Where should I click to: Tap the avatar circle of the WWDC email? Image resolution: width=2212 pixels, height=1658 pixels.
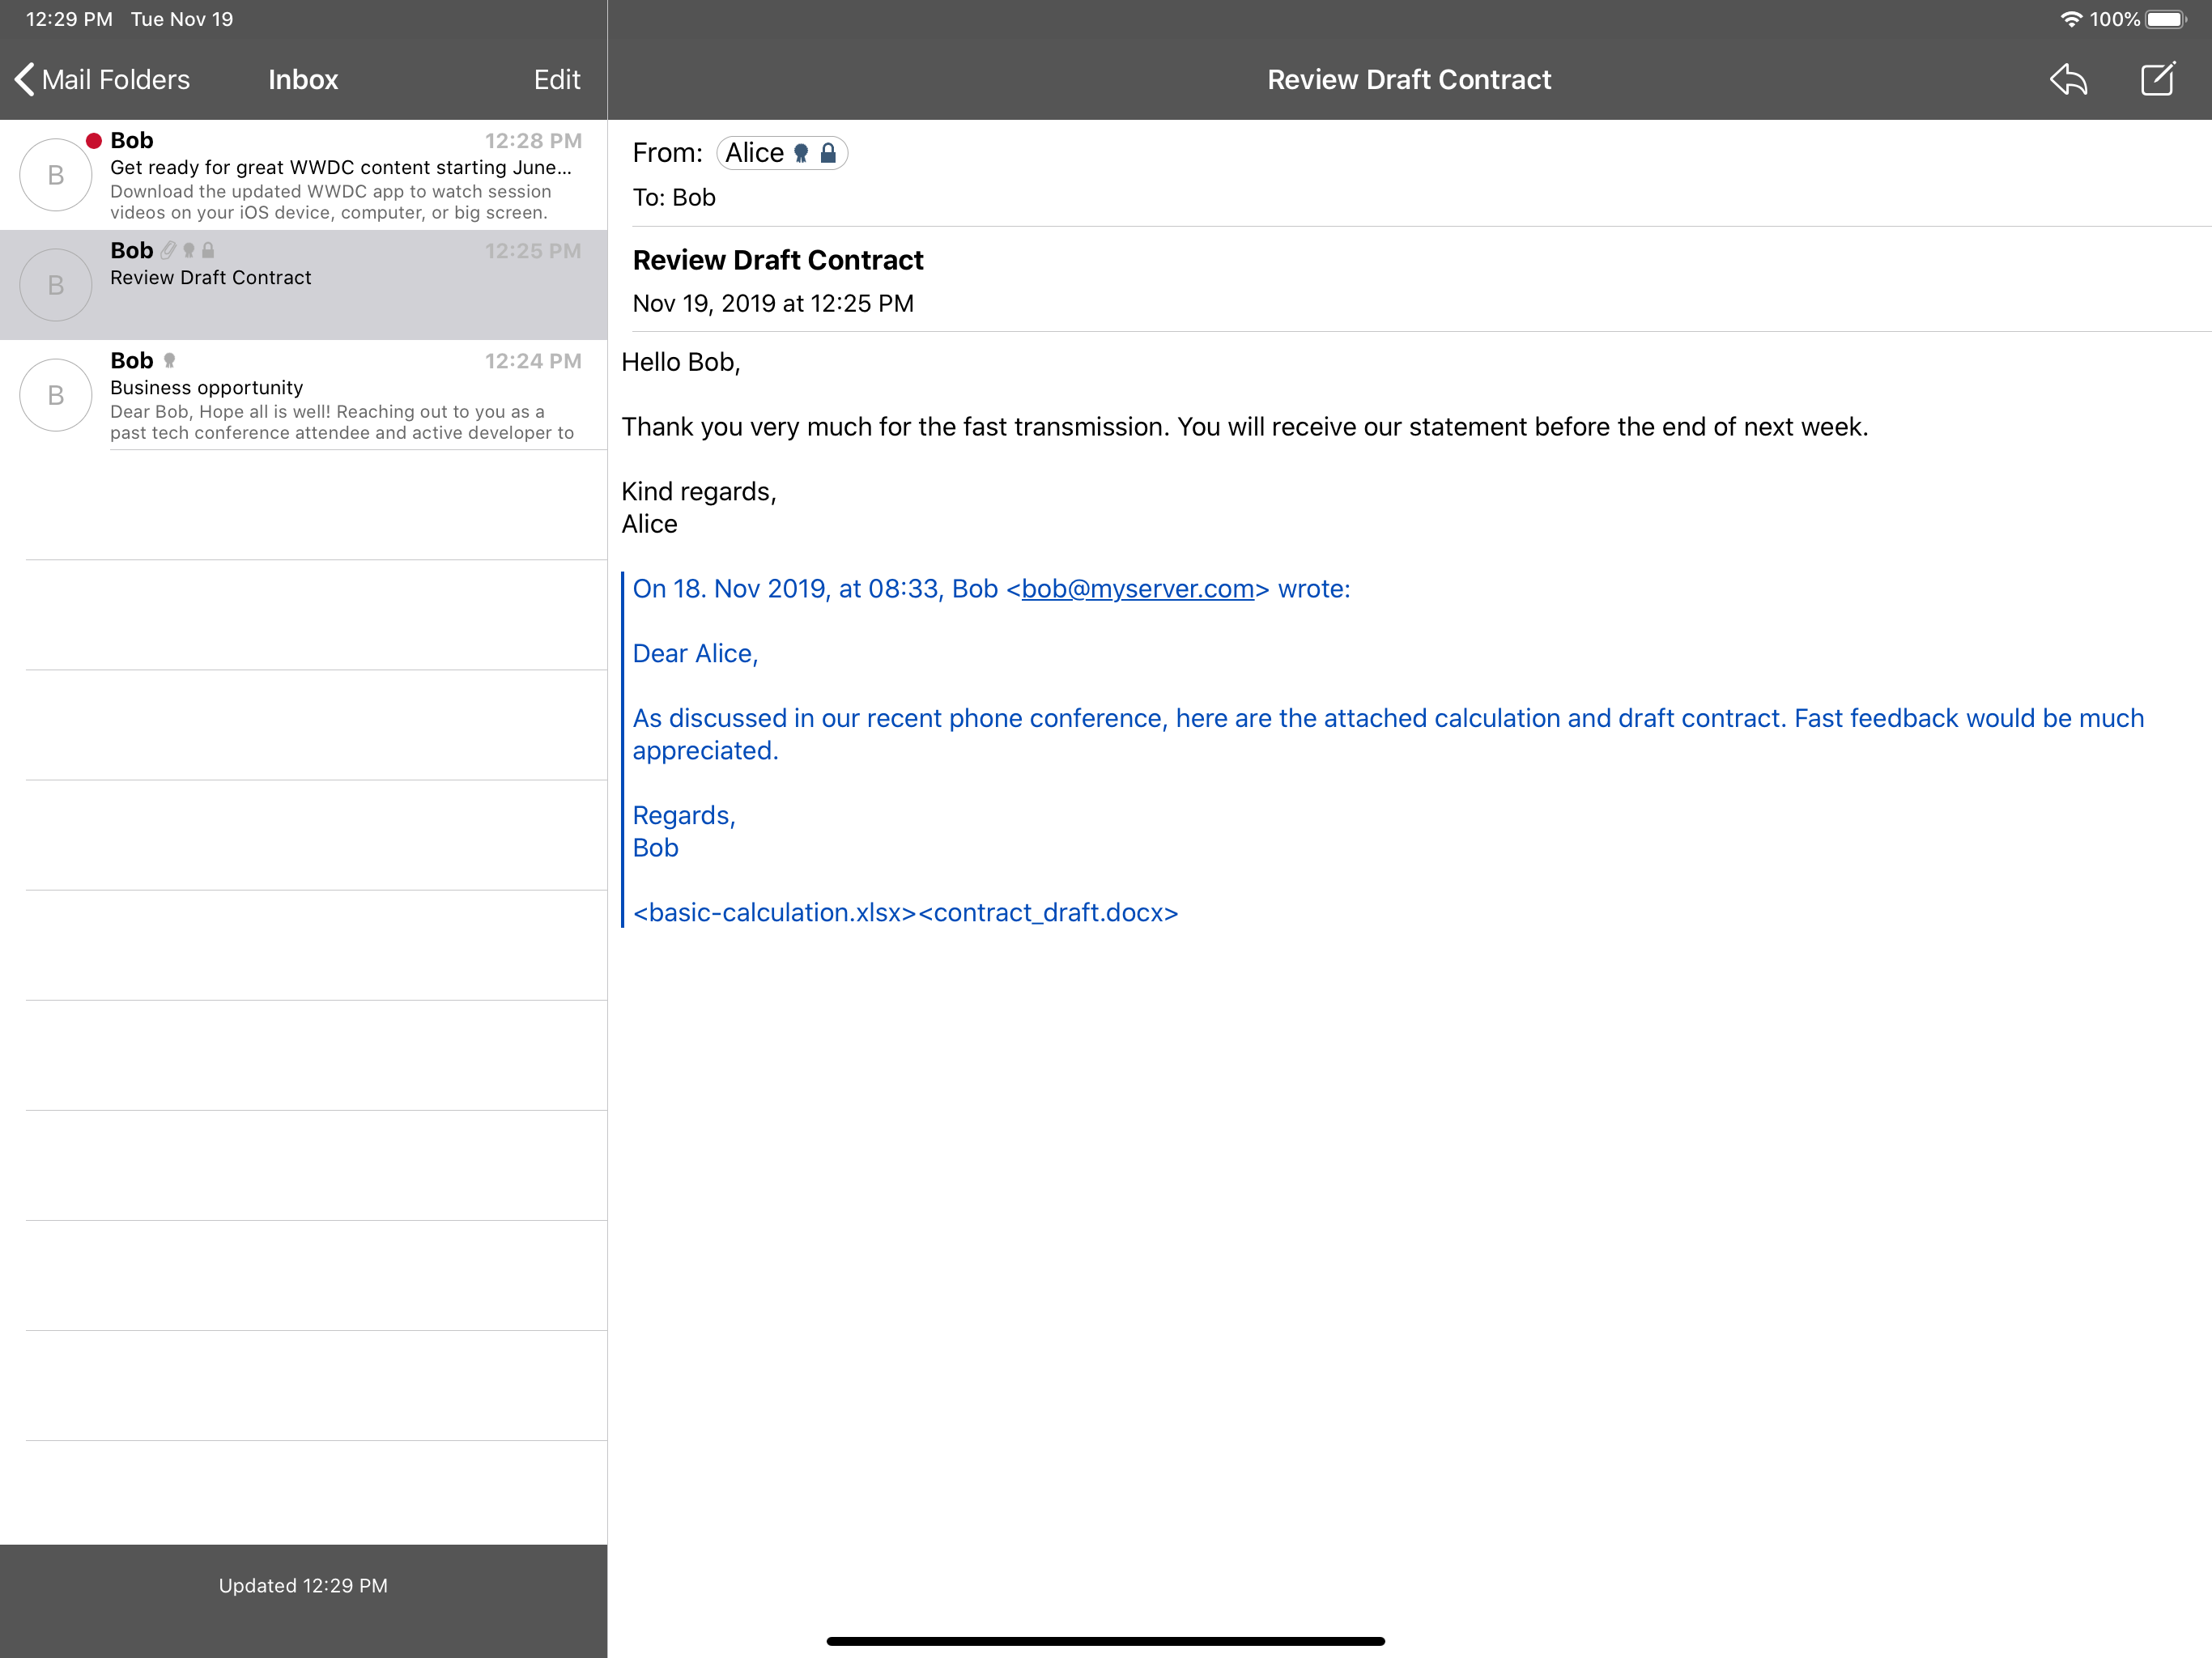(x=56, y=175)
